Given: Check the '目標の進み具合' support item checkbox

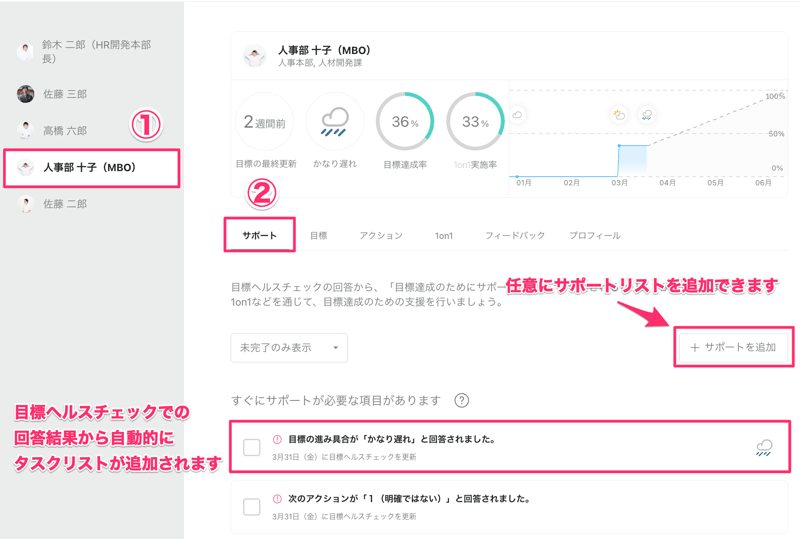Looking at the screenshot, I should click(x=252, y=447).
